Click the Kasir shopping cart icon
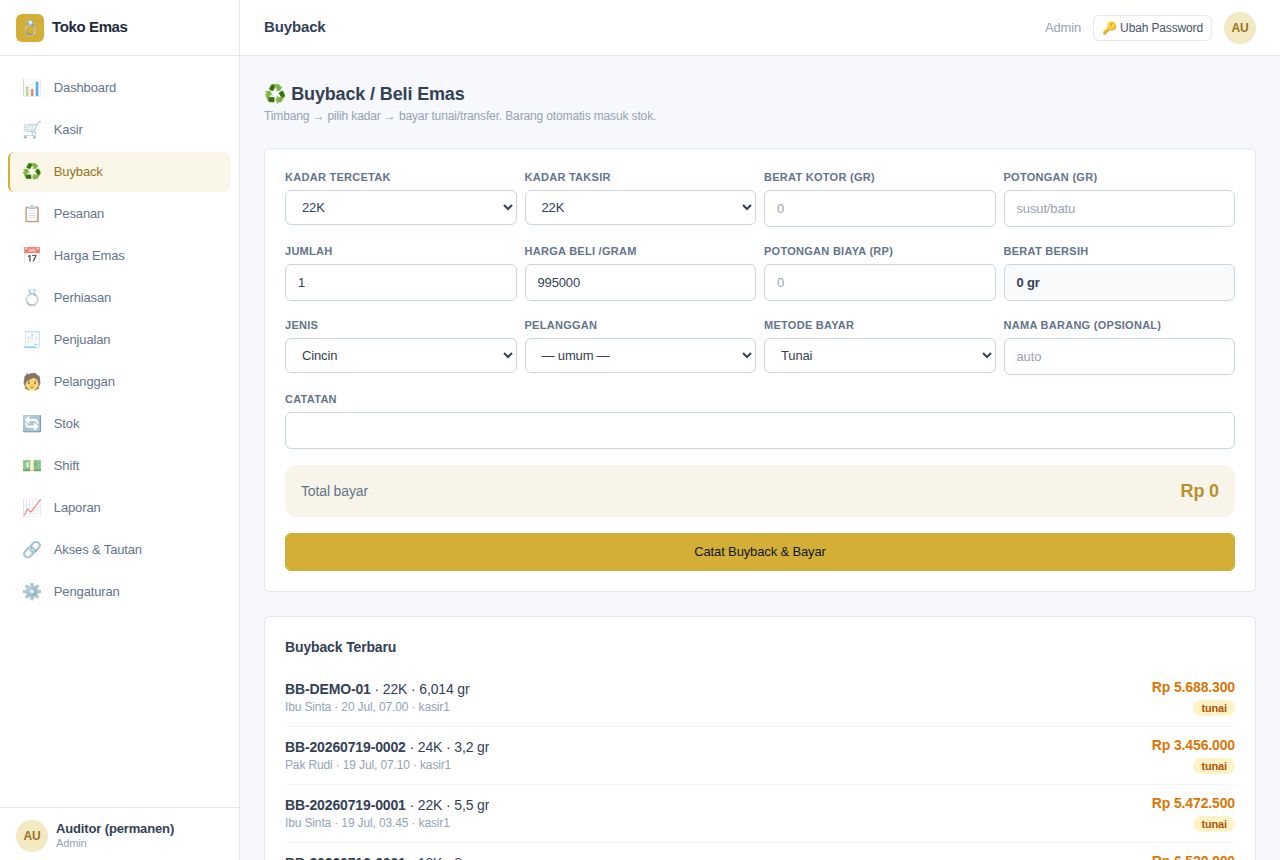This screenshot has height=860, width=1280. click(32, 130)
